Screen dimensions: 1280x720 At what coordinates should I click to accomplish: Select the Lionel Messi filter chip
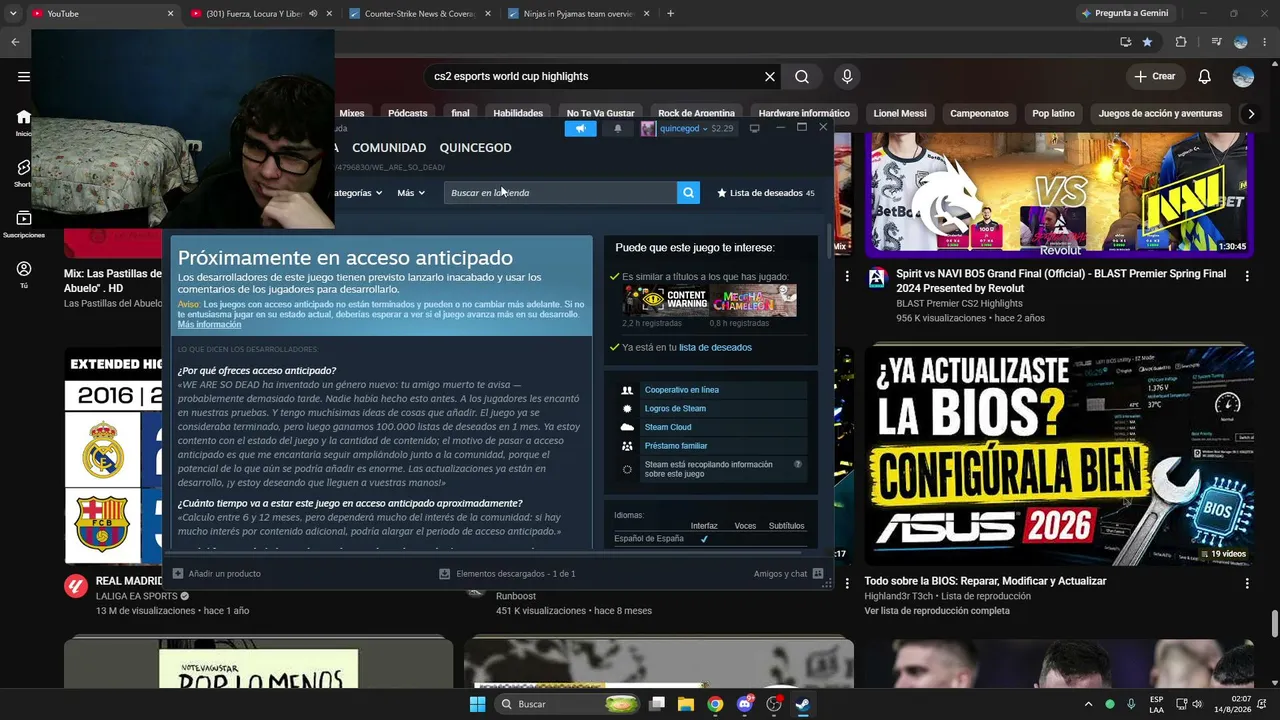[900, 113]
